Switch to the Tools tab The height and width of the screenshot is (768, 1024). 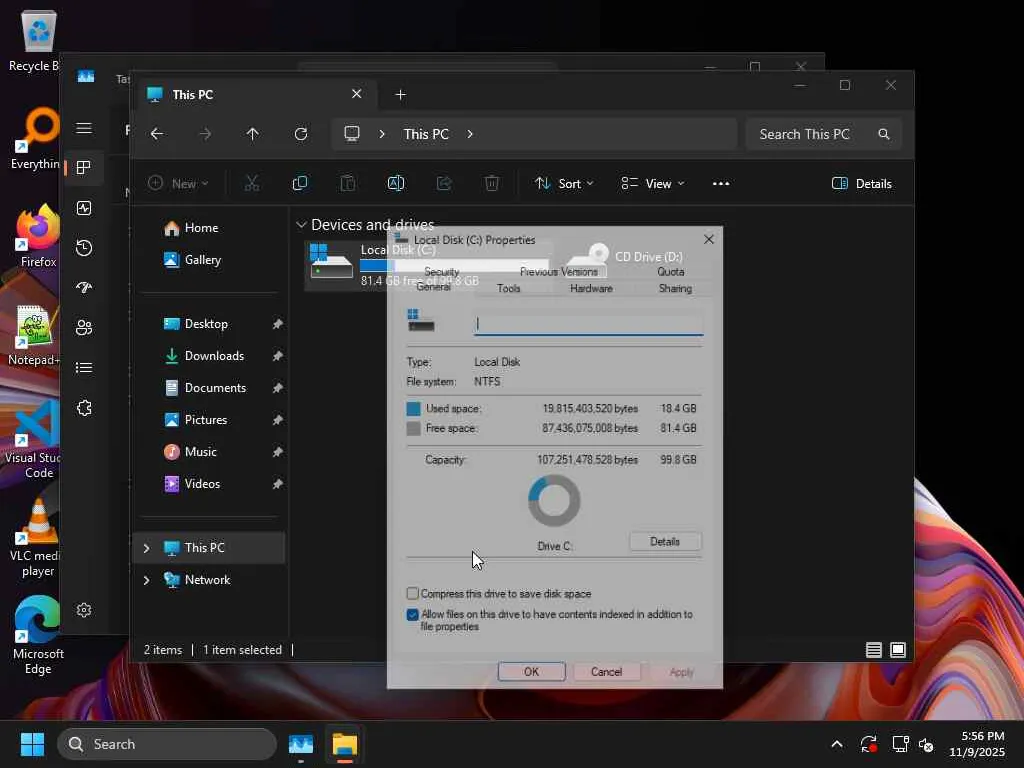[509, 288]
